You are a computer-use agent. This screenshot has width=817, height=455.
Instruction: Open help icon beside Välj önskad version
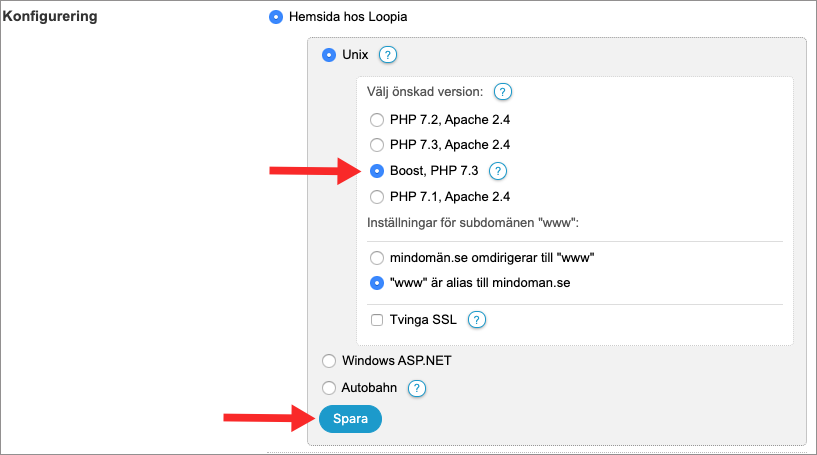point(503,92)
